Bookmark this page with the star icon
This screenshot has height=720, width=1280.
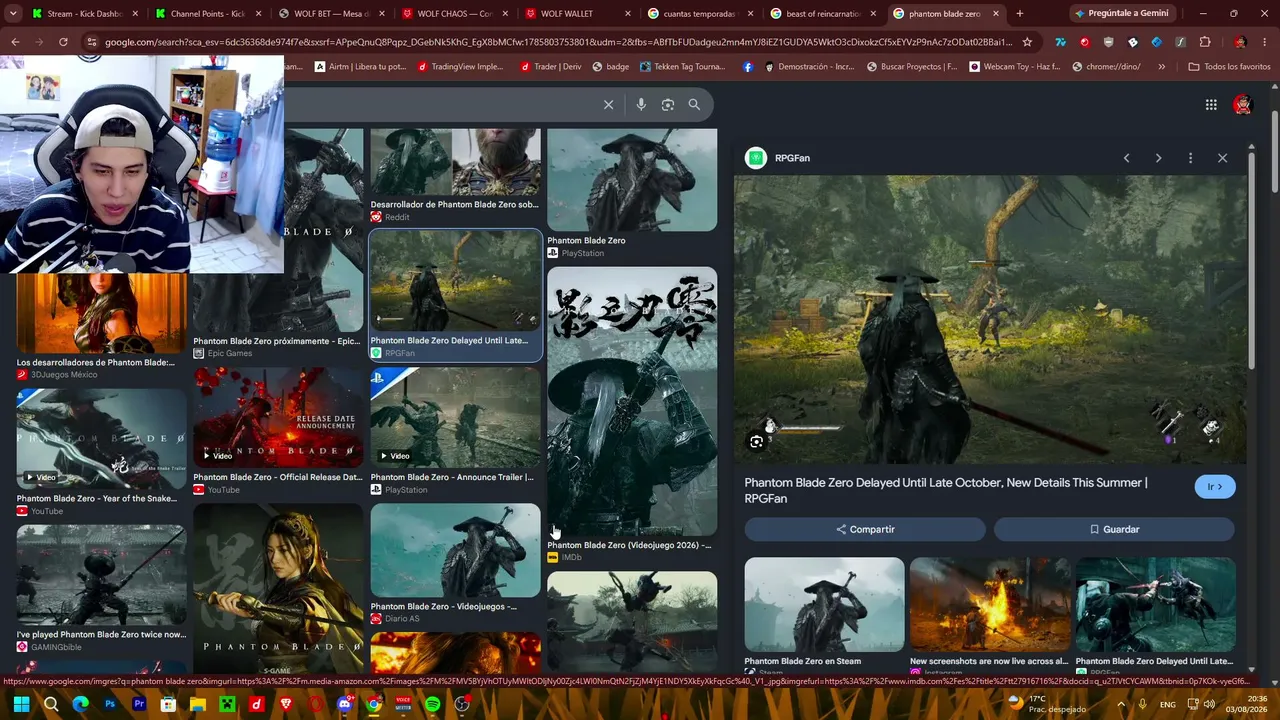[1027, 42]
